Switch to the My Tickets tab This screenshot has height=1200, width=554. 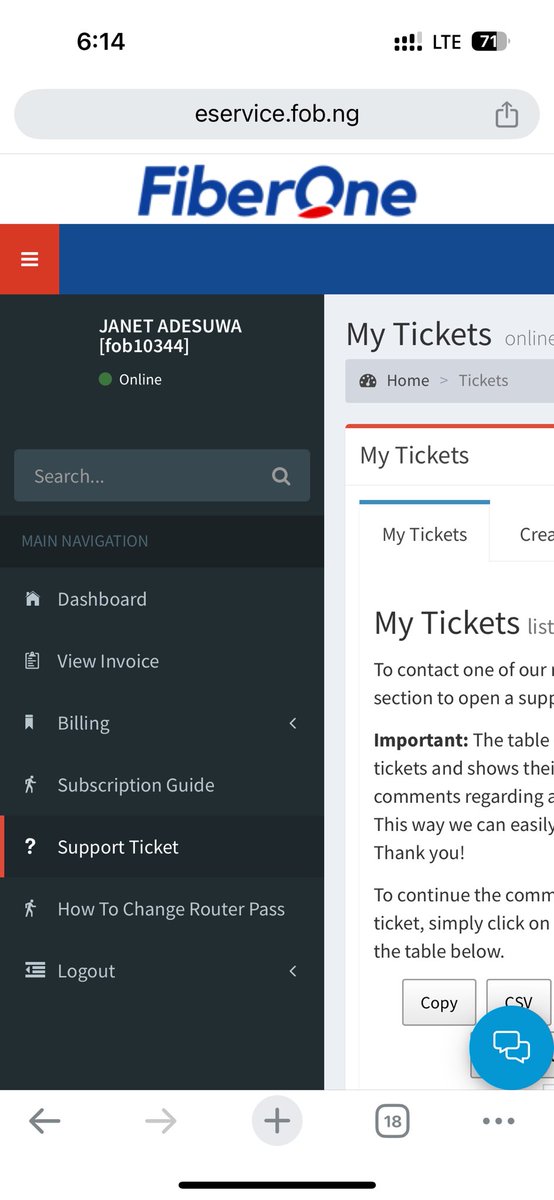425,534
